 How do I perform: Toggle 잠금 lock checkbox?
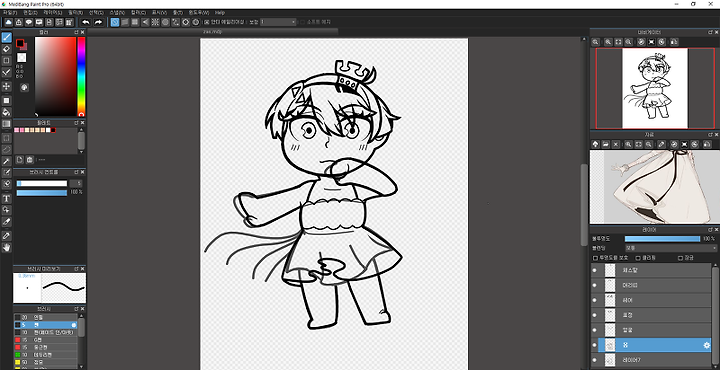(681, 258)
